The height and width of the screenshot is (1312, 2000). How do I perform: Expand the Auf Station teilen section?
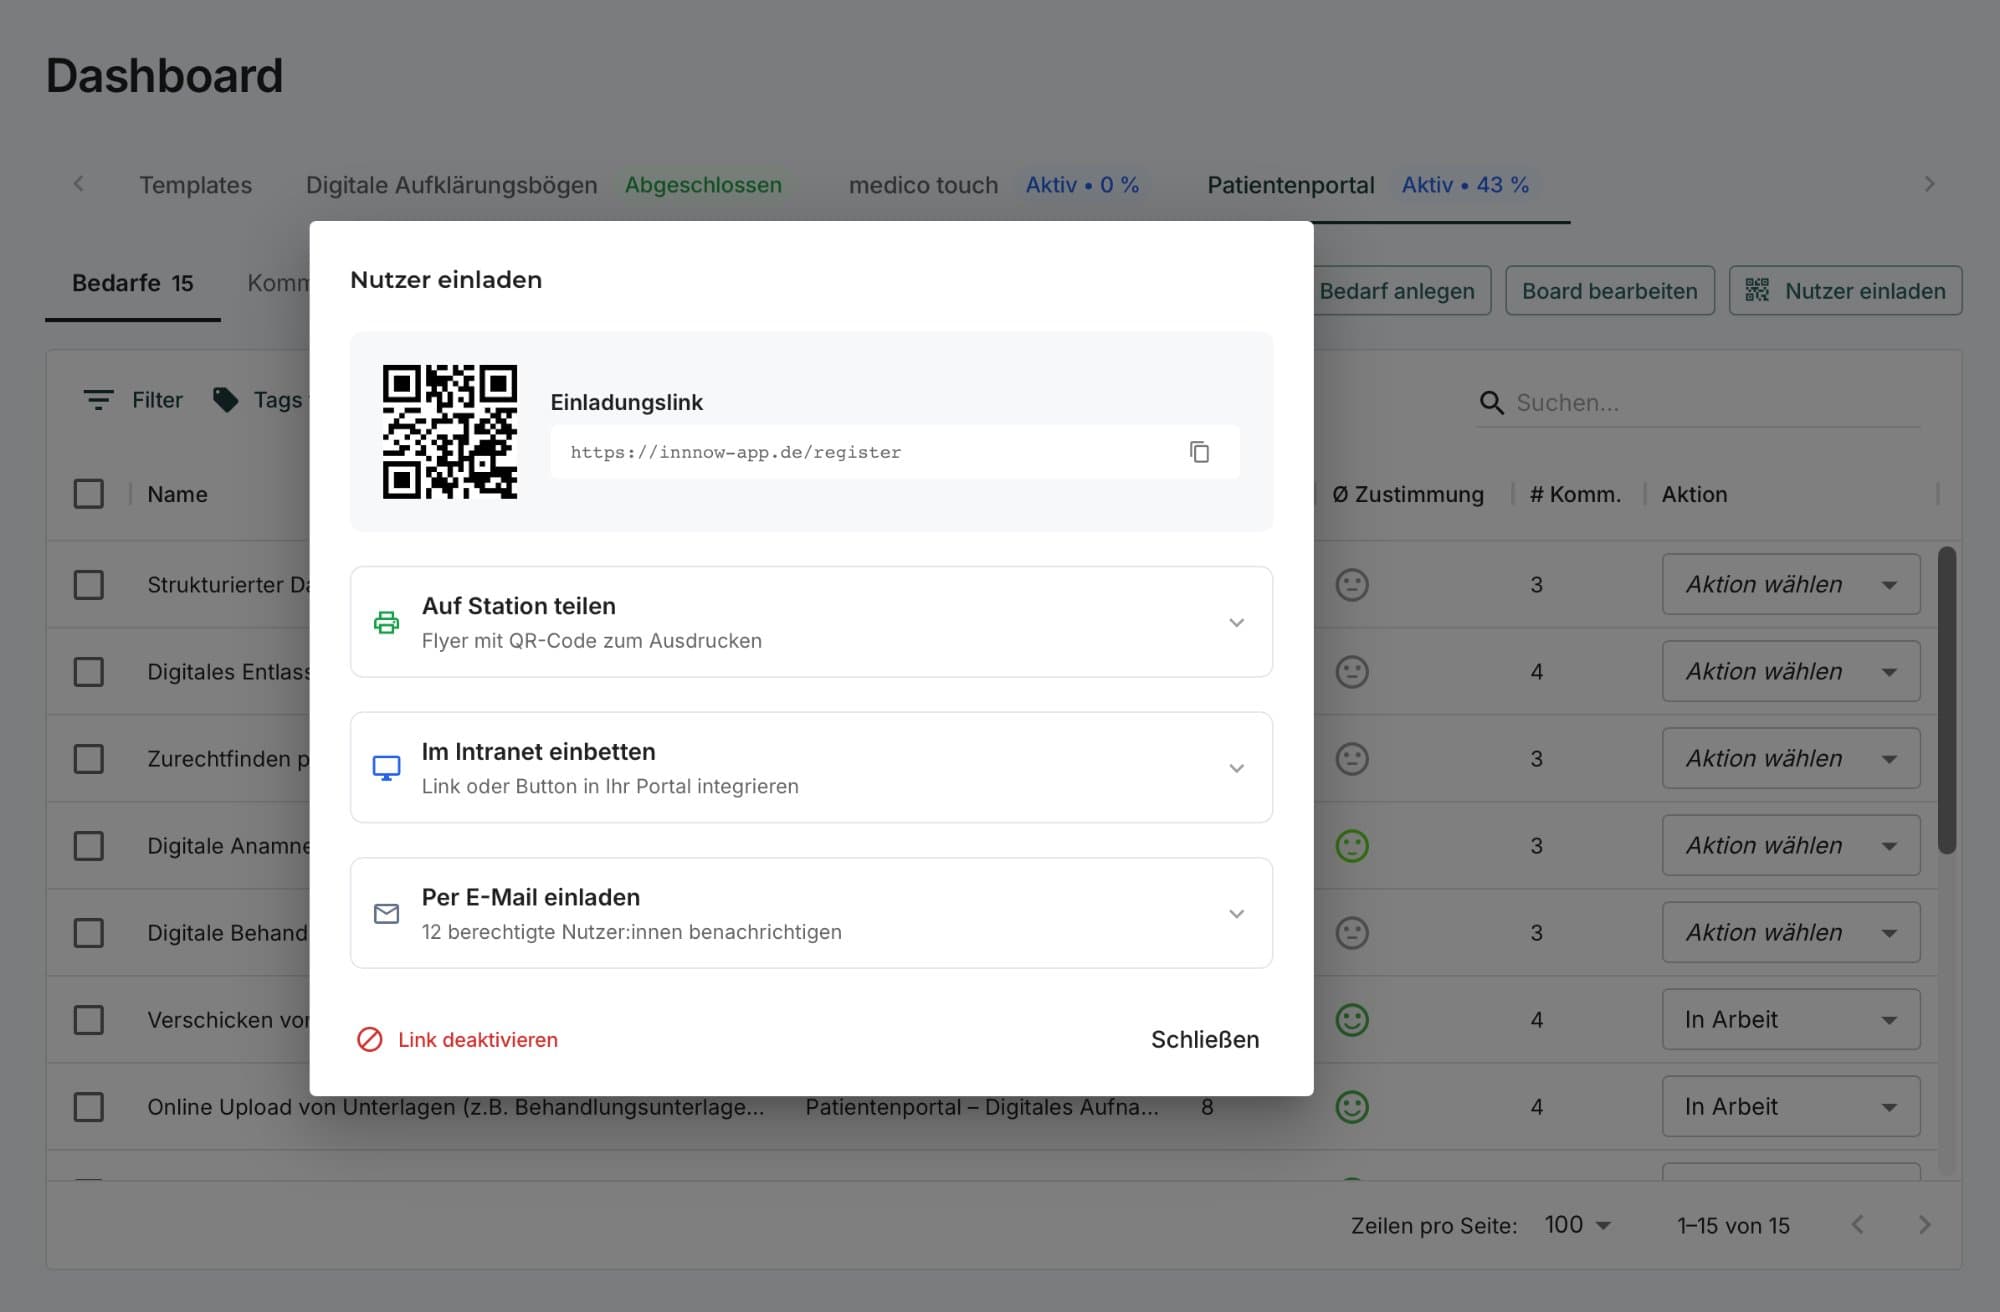pos(1236,623)
